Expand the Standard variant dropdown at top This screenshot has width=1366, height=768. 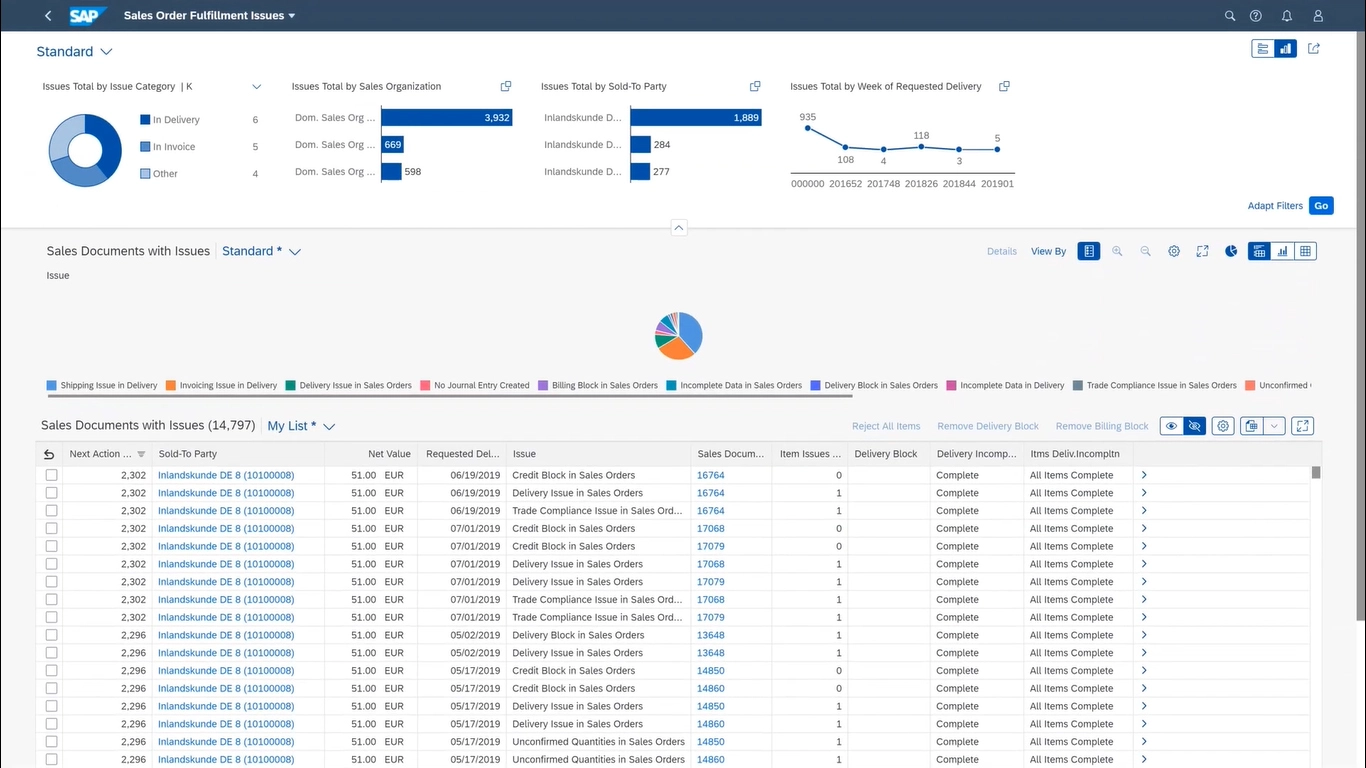coord(106,52)
